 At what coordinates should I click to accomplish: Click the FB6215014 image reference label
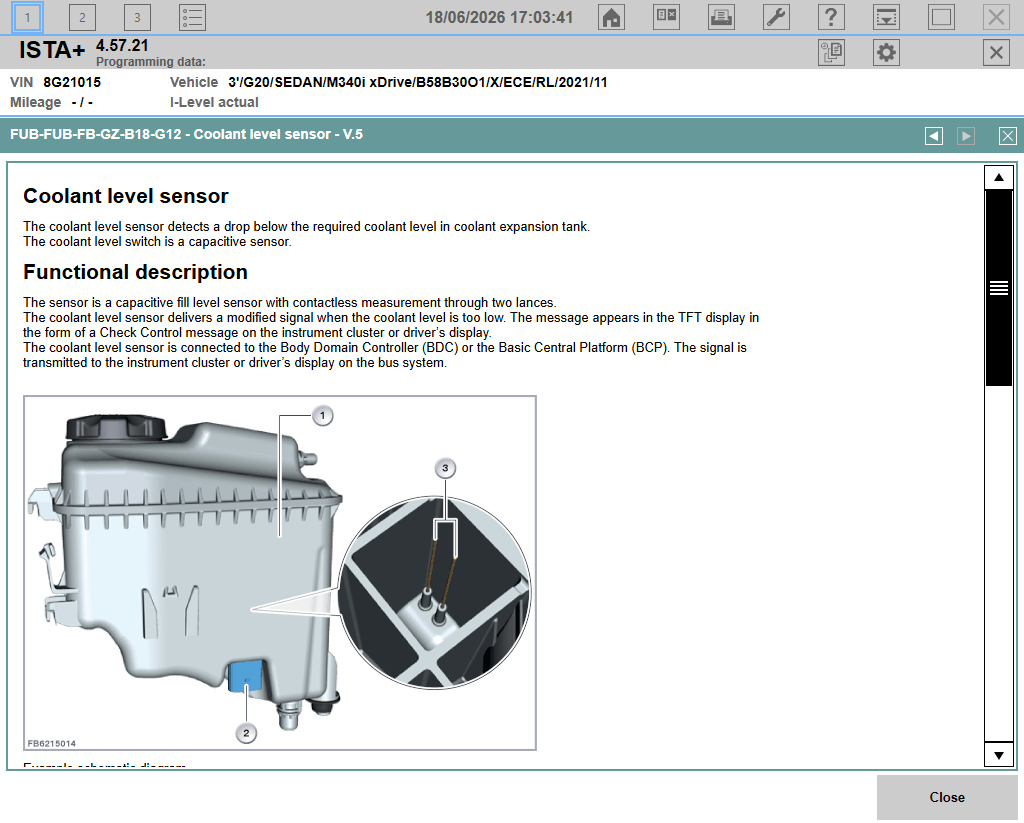[52, 743]
